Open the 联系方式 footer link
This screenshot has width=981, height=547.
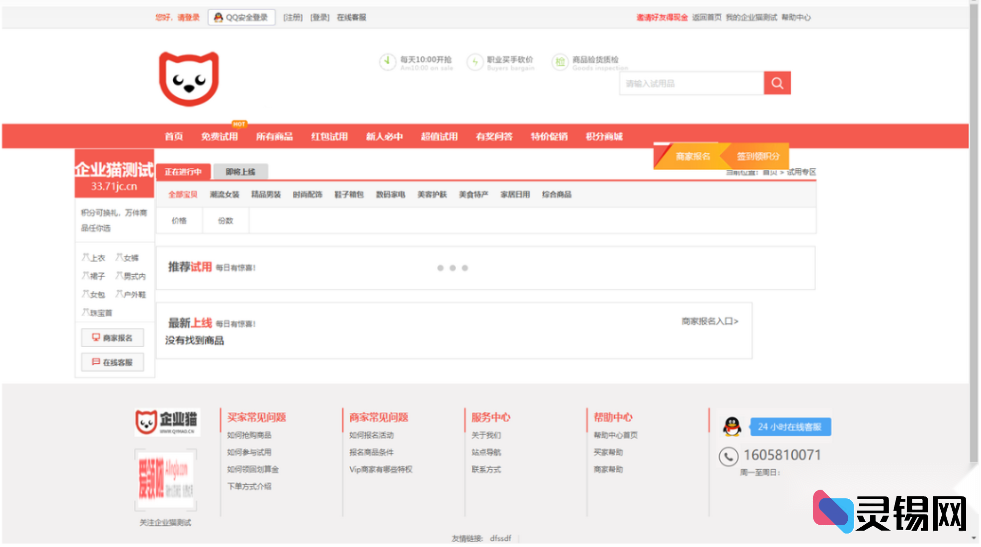click(486, 469)
